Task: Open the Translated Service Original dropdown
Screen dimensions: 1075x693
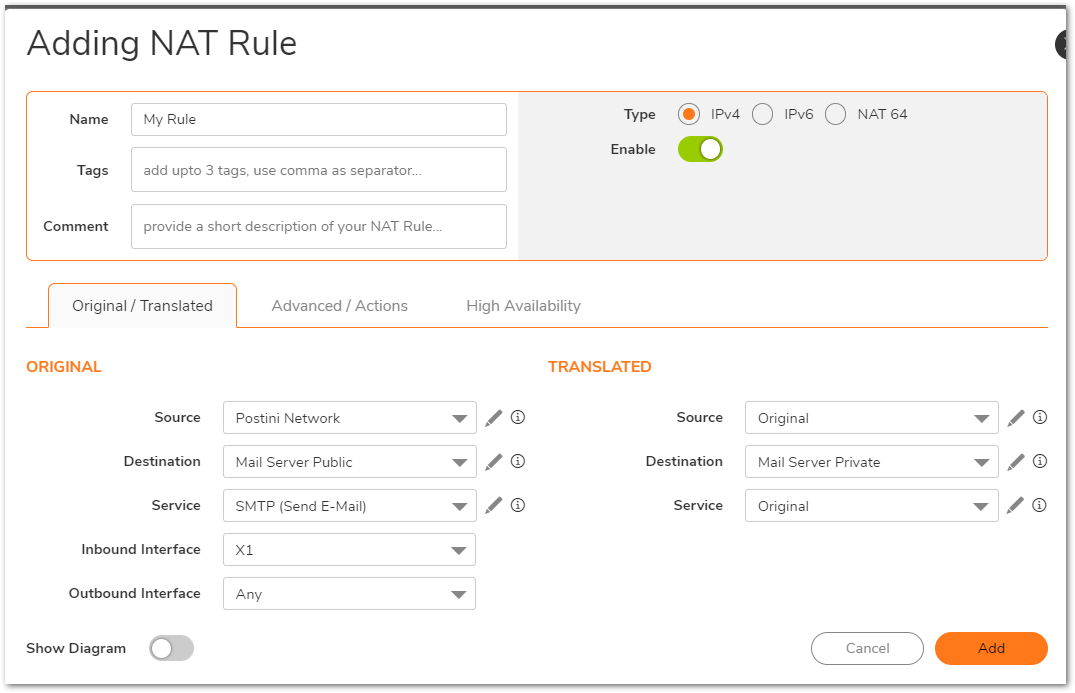Action: (872, 506)
